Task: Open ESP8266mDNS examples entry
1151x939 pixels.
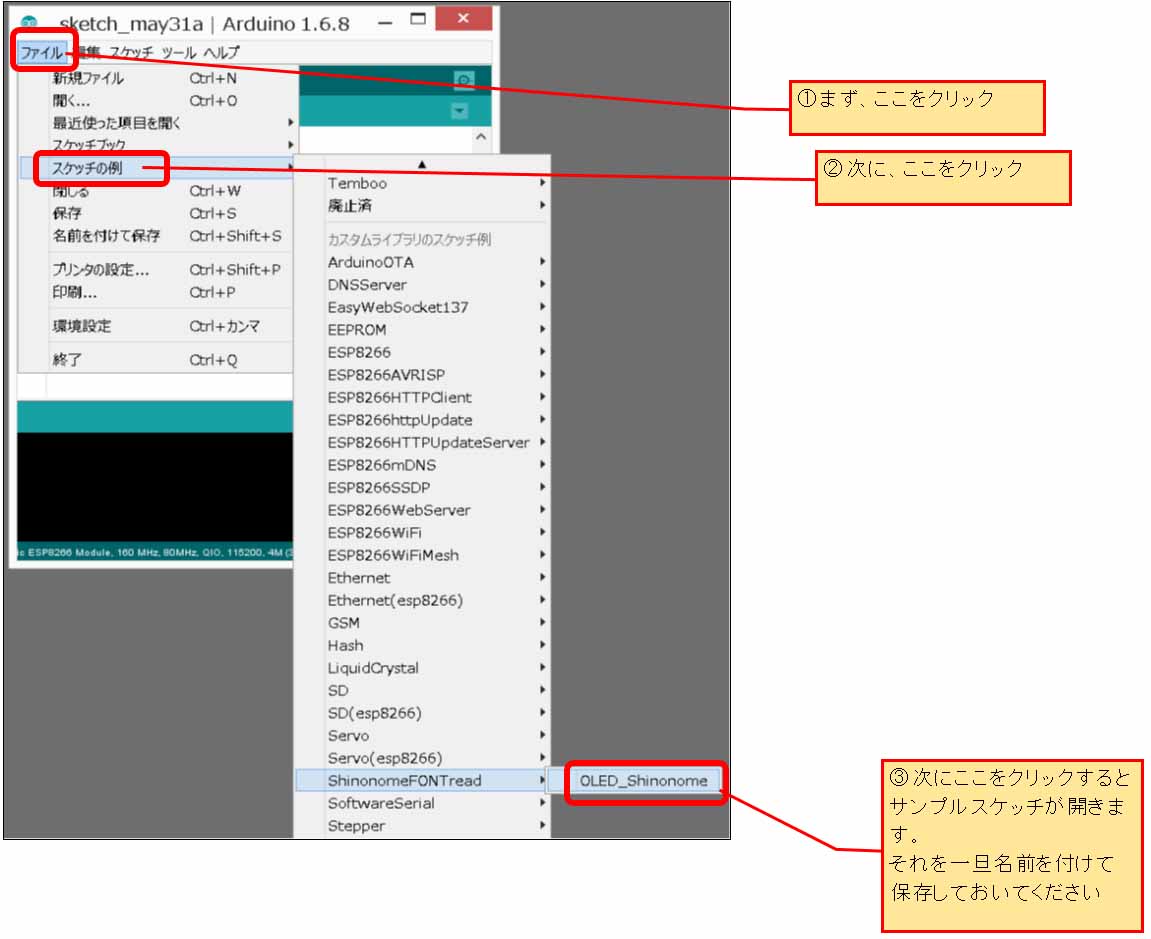Action: pos(422,465)
